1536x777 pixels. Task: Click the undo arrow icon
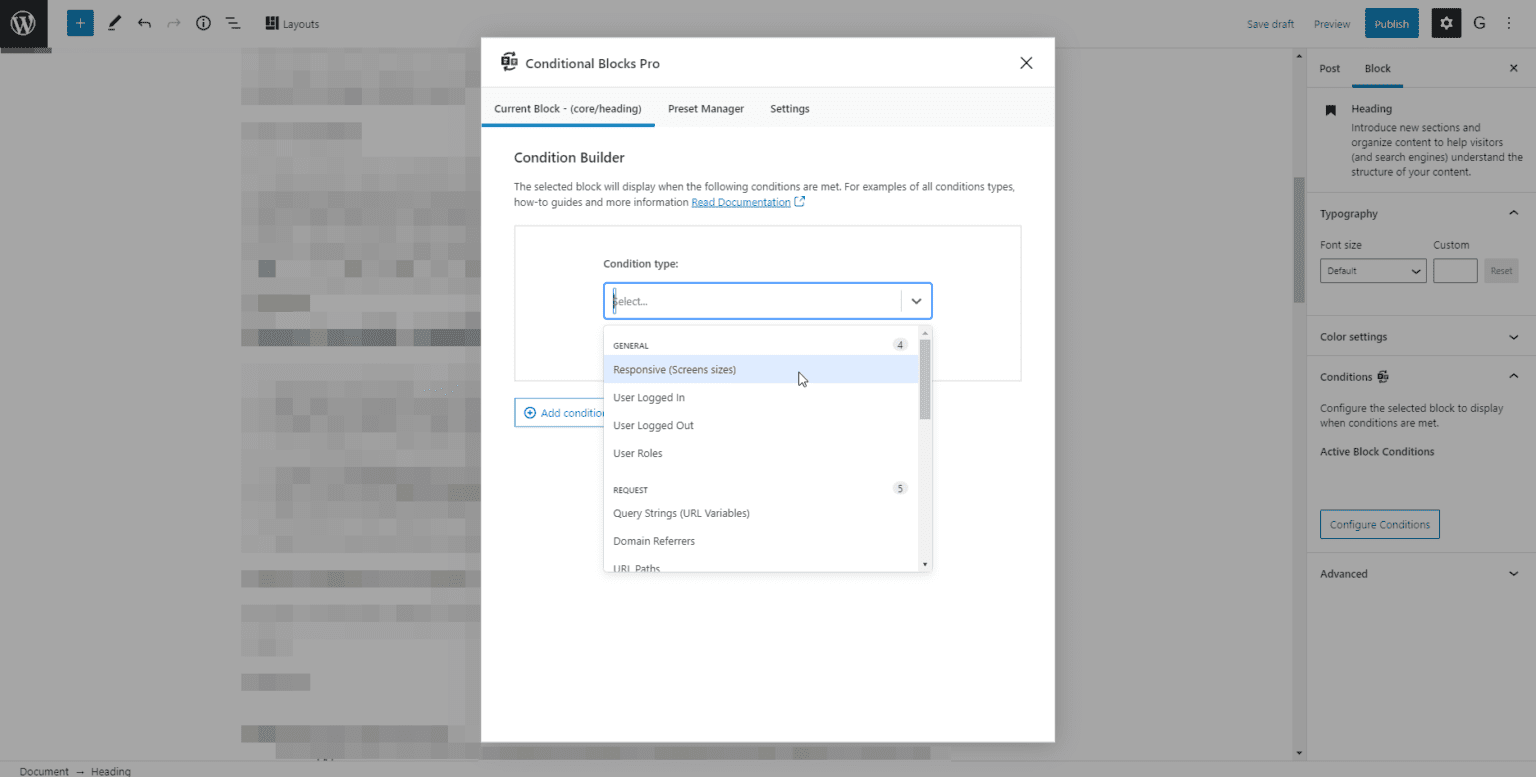point(143,22)
